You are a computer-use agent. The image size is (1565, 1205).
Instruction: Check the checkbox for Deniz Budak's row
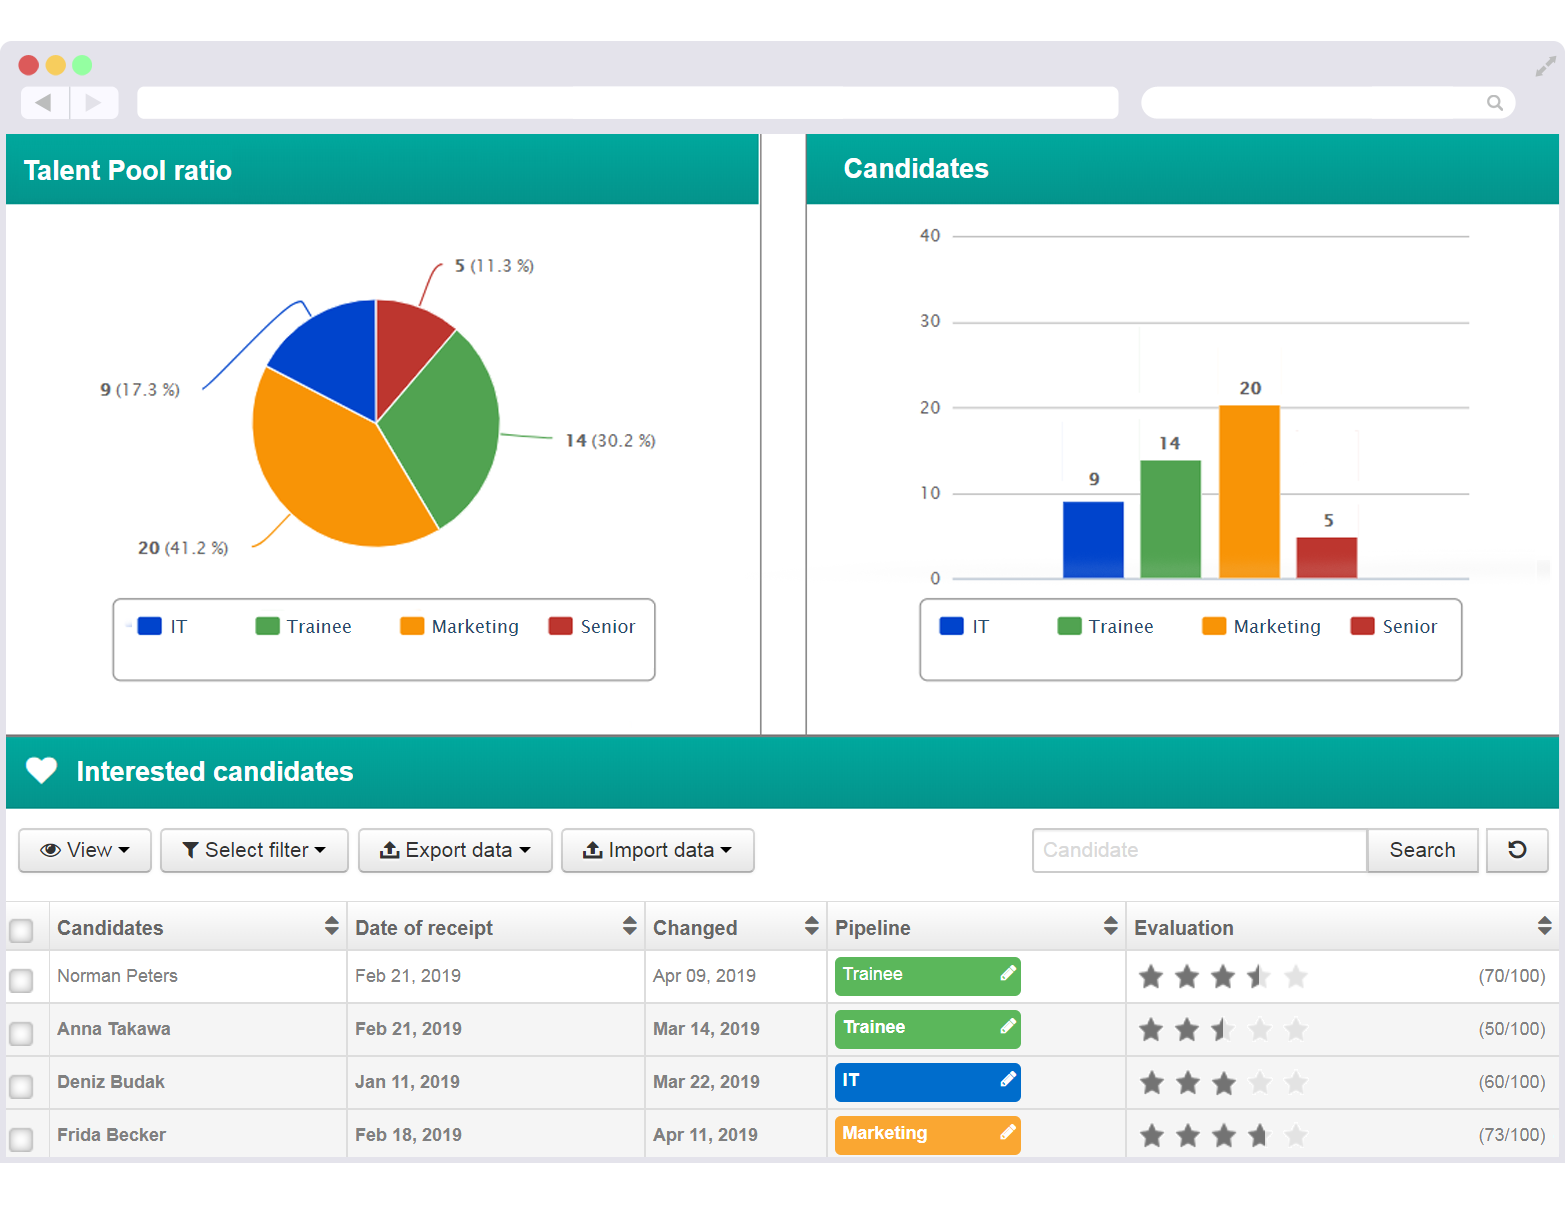tap(21, 1082)
